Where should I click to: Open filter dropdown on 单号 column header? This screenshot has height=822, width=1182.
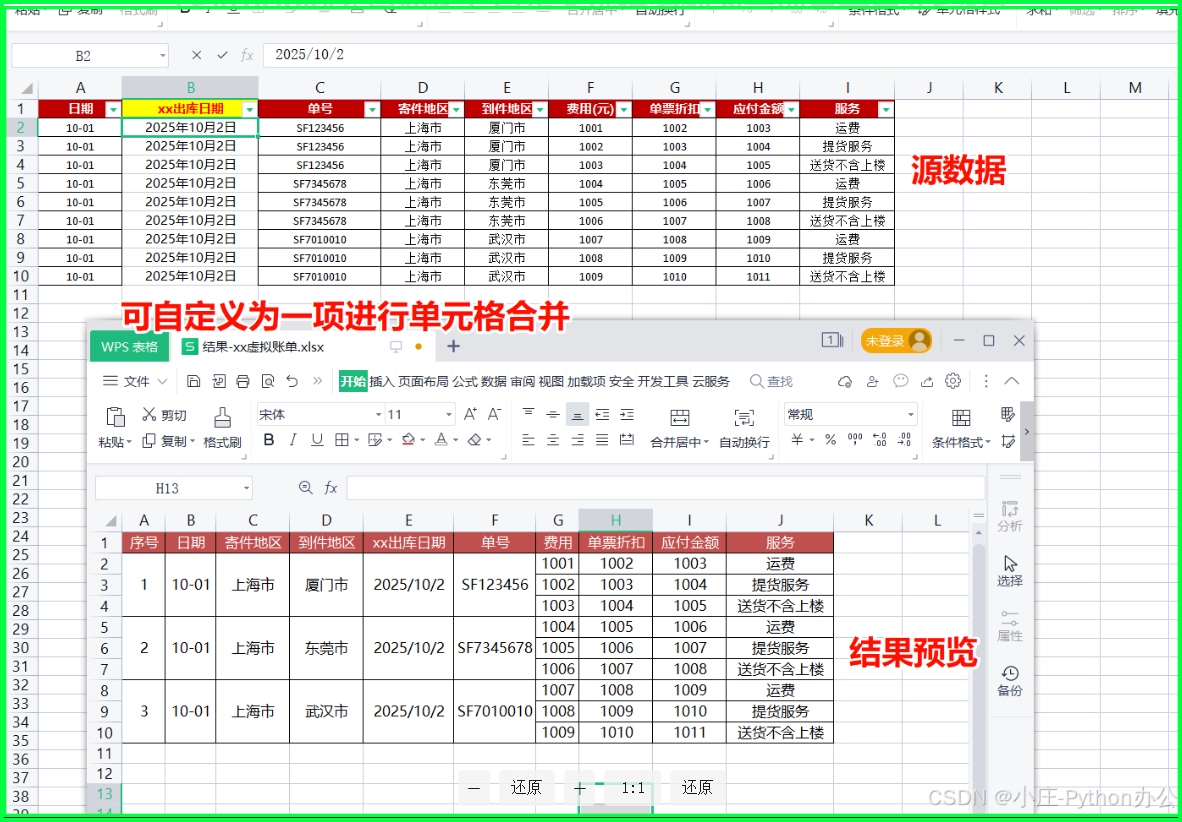coord(372,109)
